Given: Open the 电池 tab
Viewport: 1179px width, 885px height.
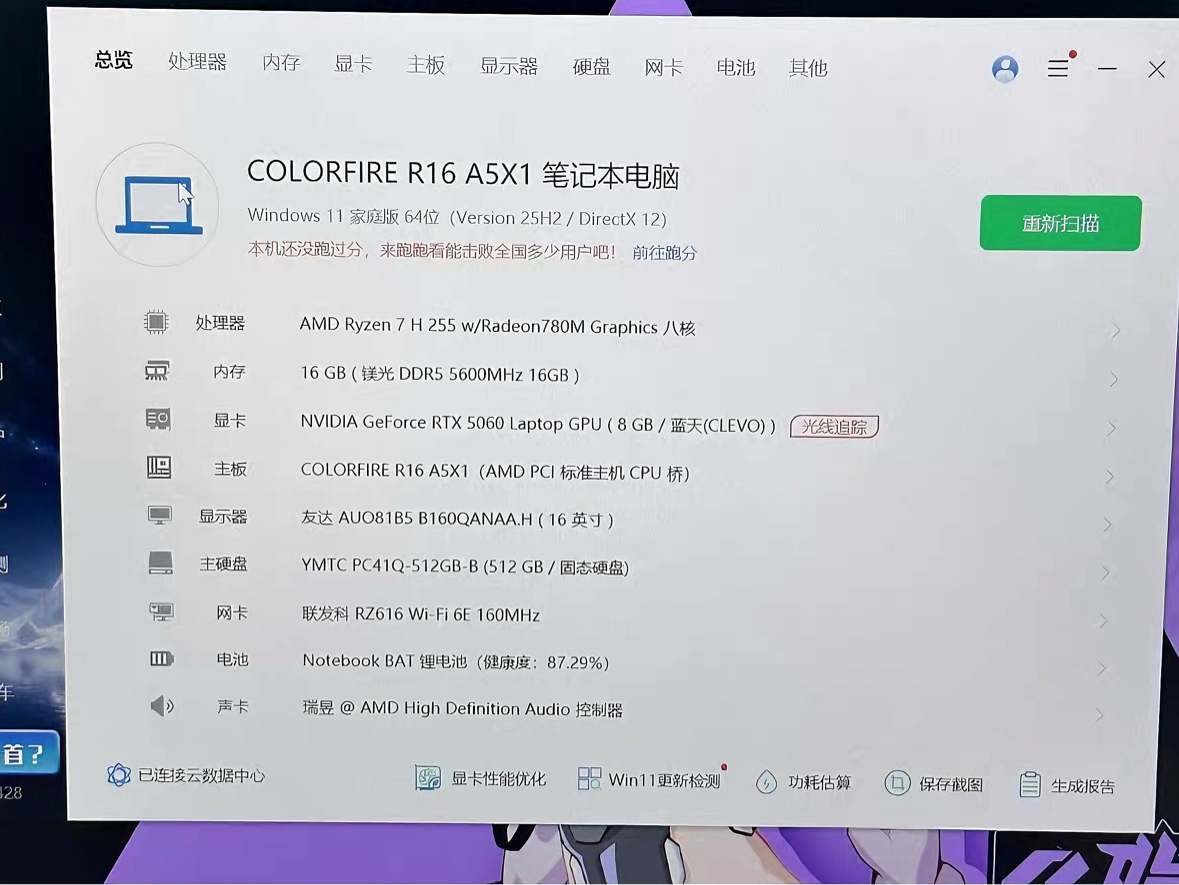Looking at the screenshot, I should pyautogui.click(x=735, y=67).
